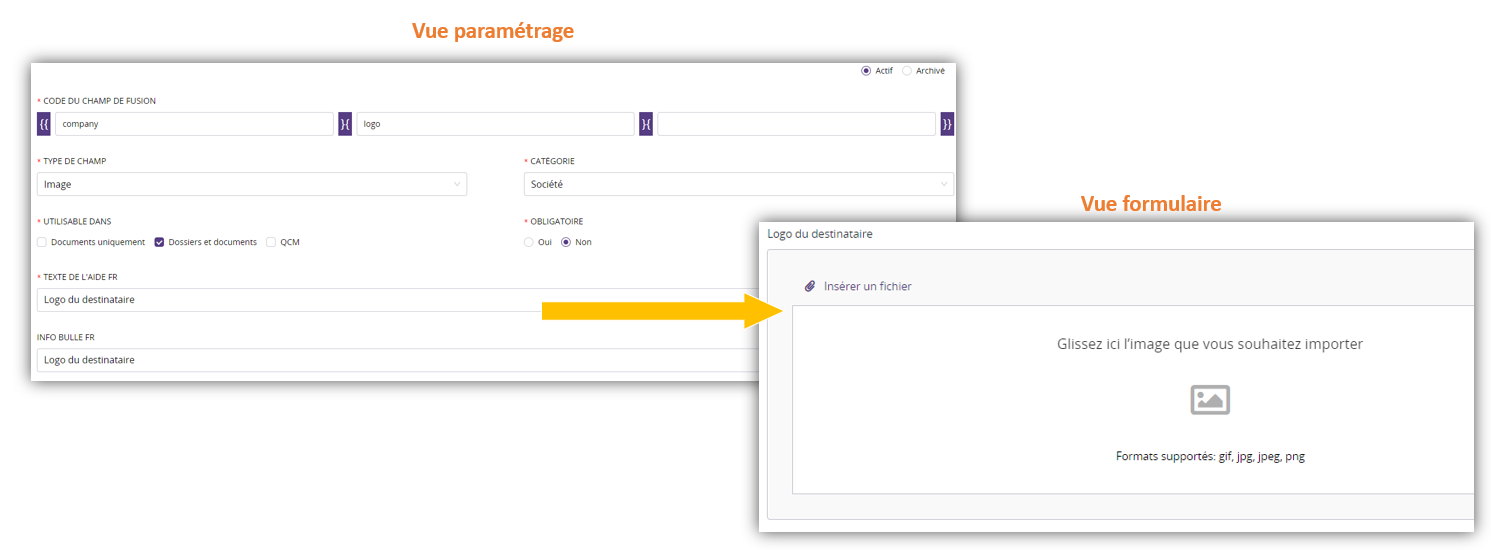This screenshot has height=550, width=1491.
Task: Select the Archivé radio button
Action: click(907, 71)
